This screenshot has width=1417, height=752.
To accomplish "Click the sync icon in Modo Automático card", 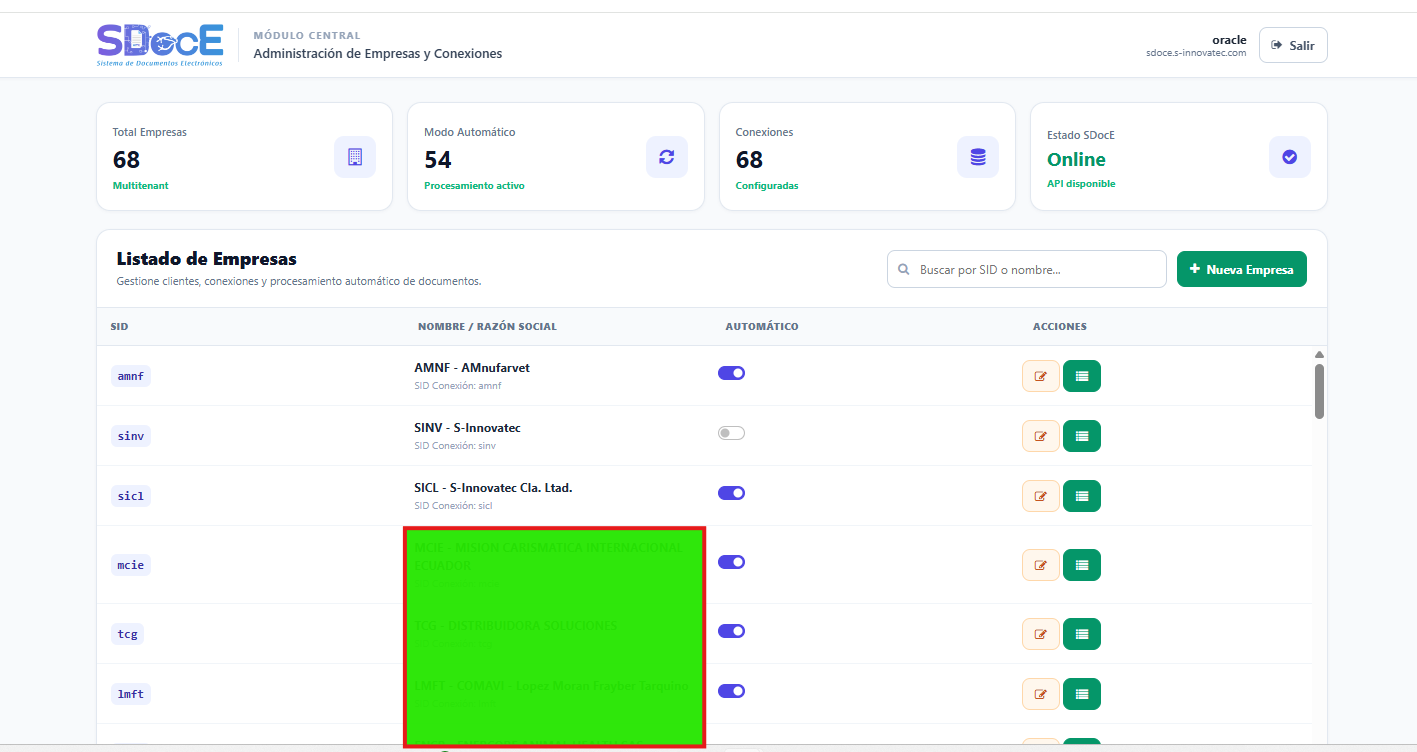I will tap(667, 157).
